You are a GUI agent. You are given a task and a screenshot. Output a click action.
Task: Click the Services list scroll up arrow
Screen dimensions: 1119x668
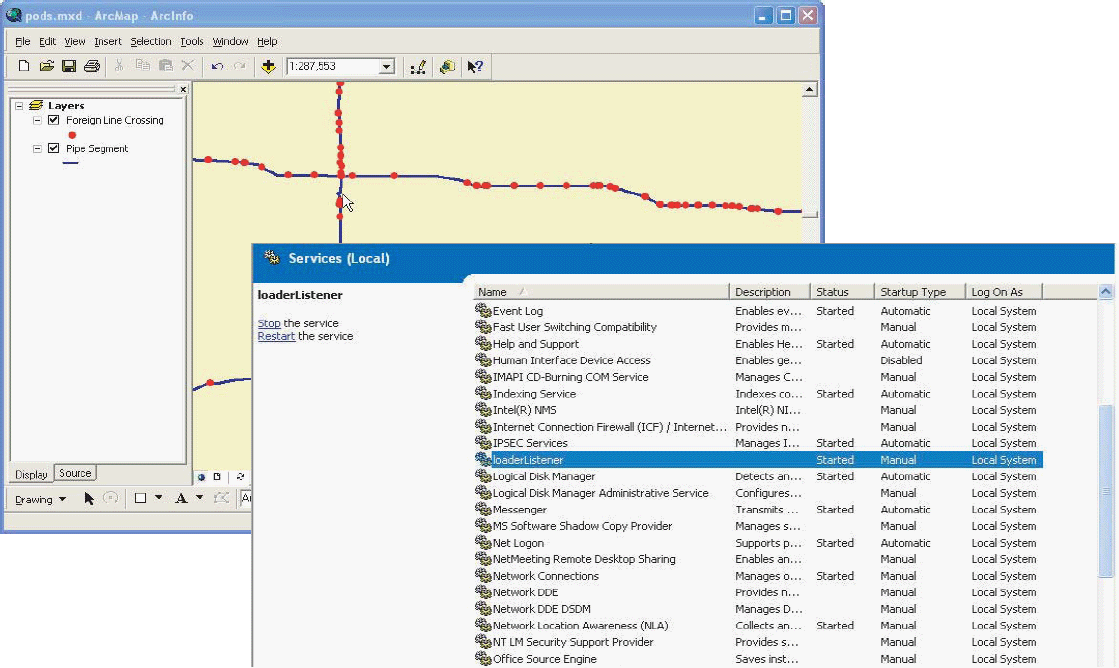click(1106, 291)
